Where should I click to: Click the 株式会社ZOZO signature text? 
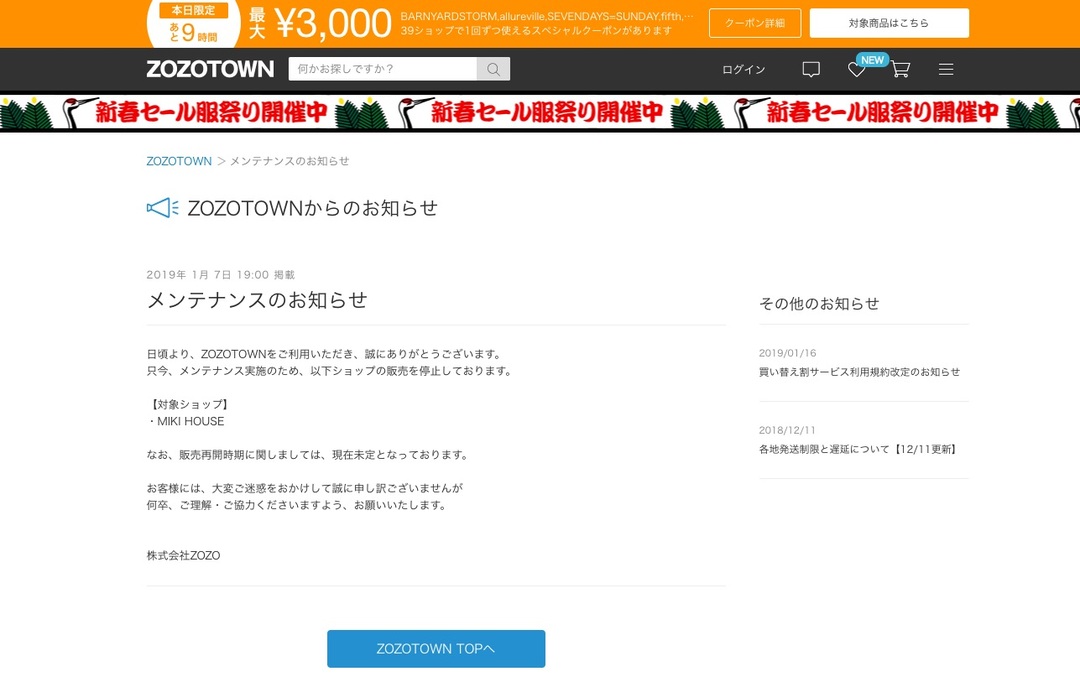point(183,555)
